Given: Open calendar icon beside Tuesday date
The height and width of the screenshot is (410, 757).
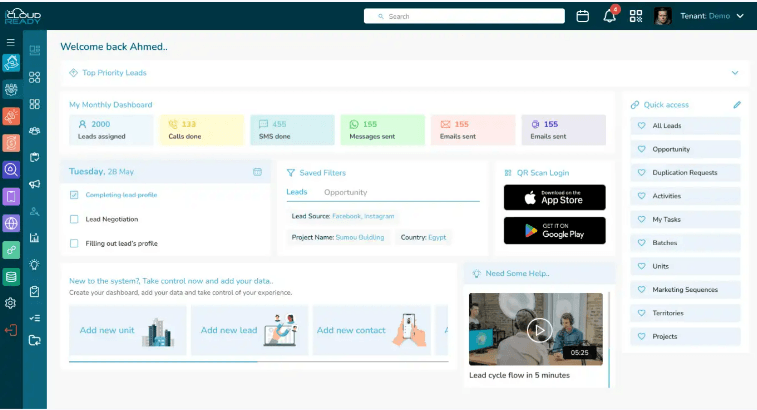Looking at the screenshot, I should (x=257, y=172).
